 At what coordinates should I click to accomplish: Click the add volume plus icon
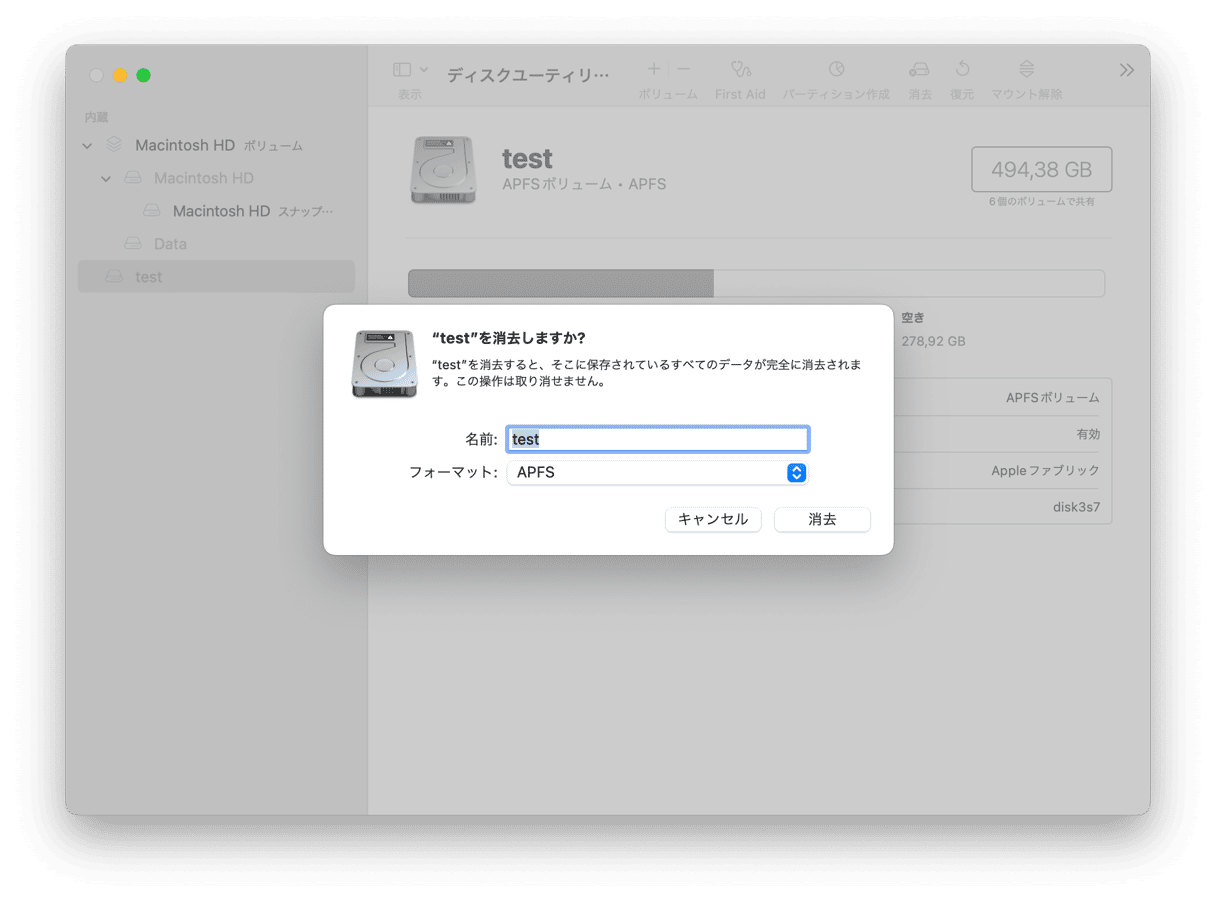[x=654, y=69]
